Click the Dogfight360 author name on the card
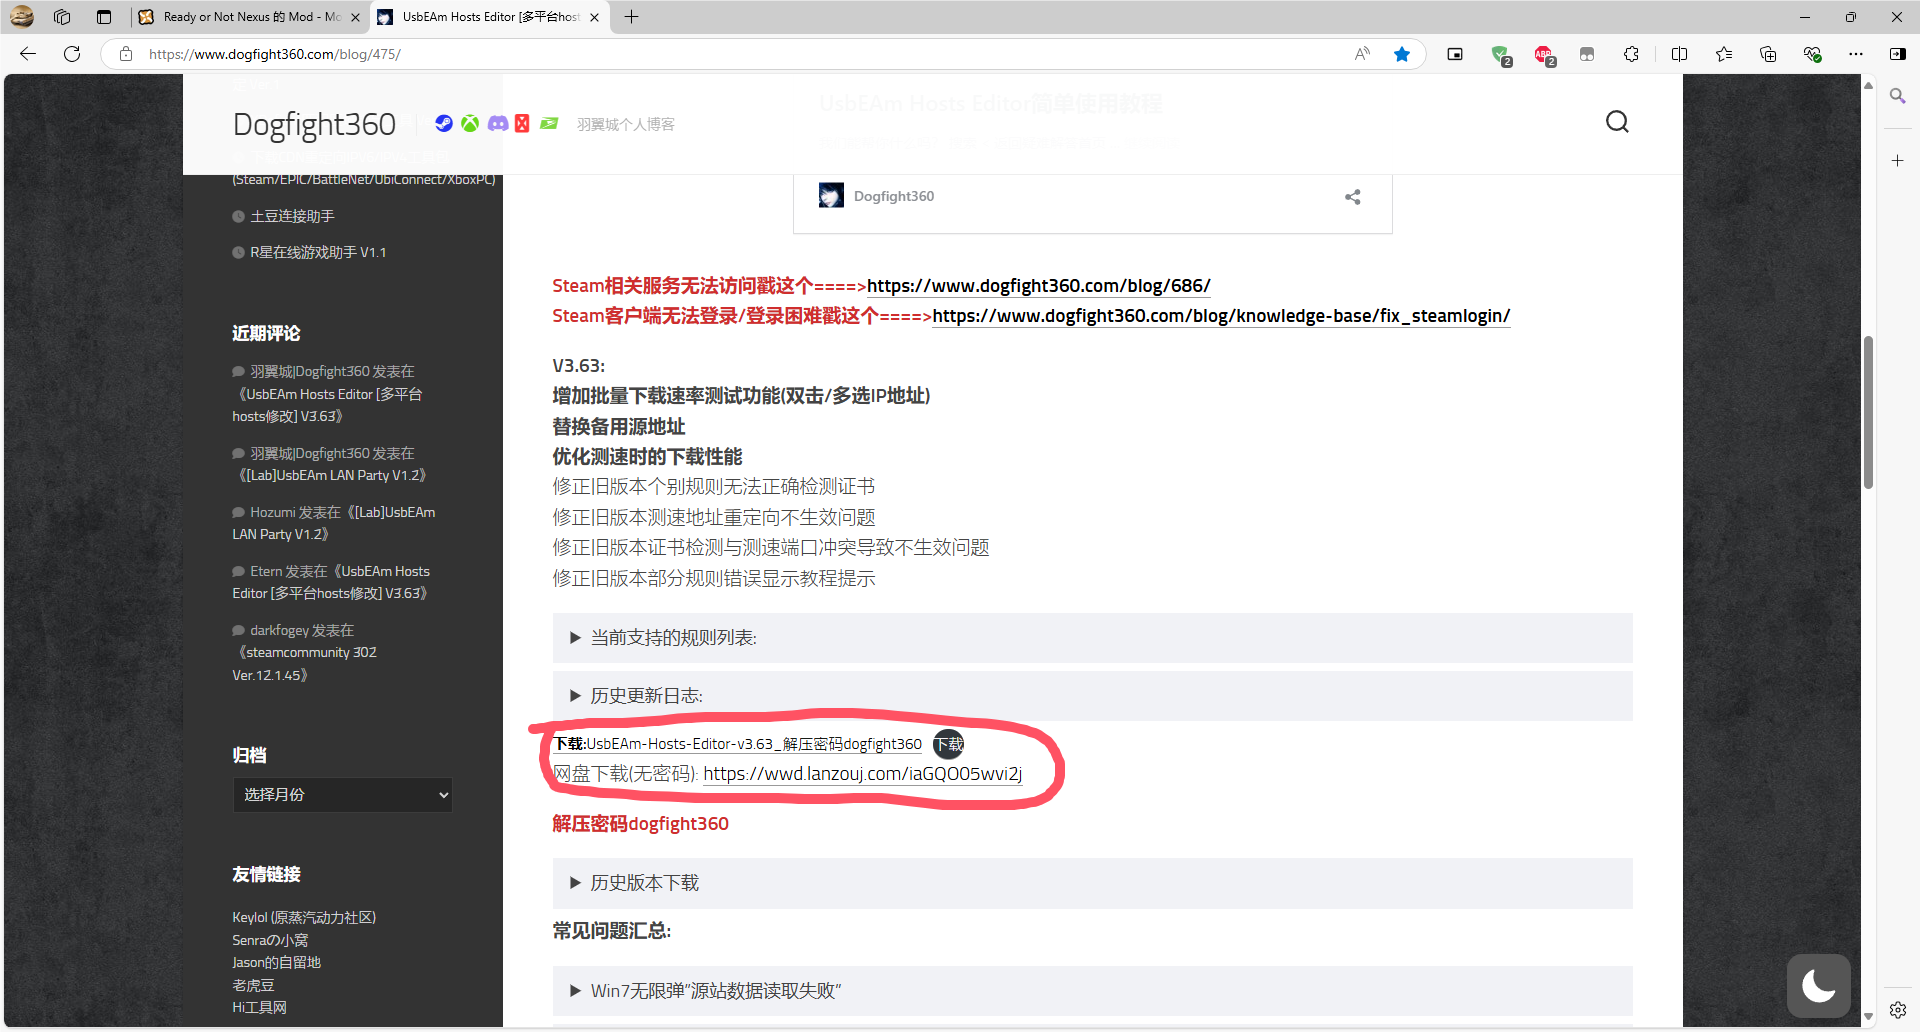The image size is (1920, 1032). (894, 196)
